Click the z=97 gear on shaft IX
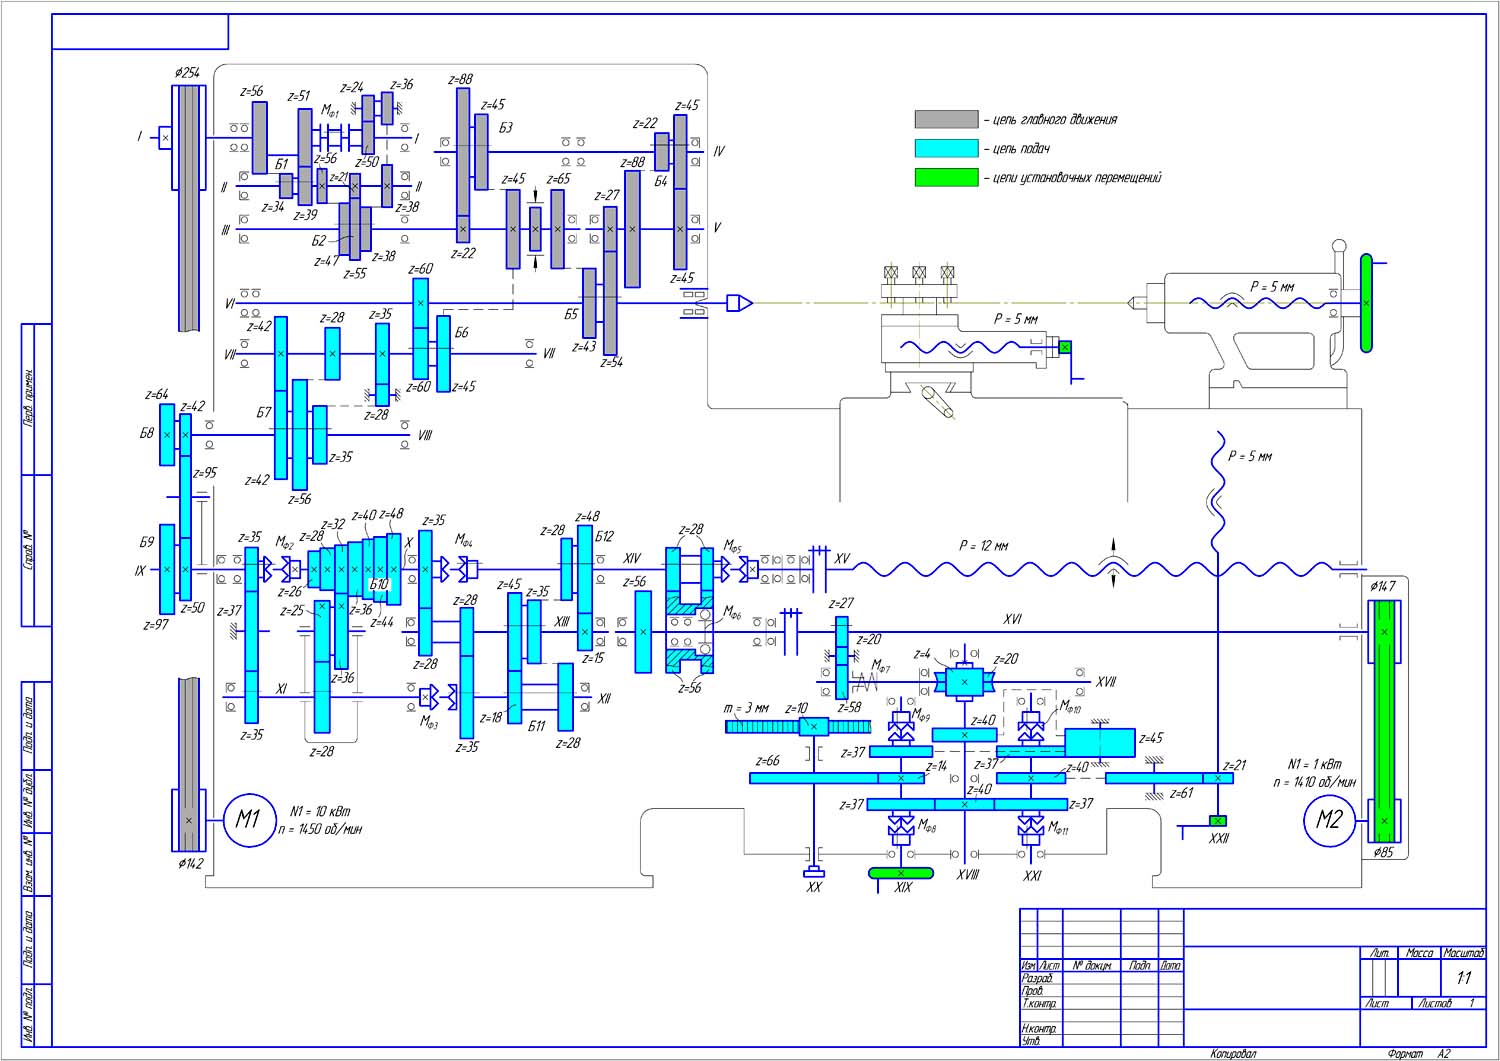 167,569
